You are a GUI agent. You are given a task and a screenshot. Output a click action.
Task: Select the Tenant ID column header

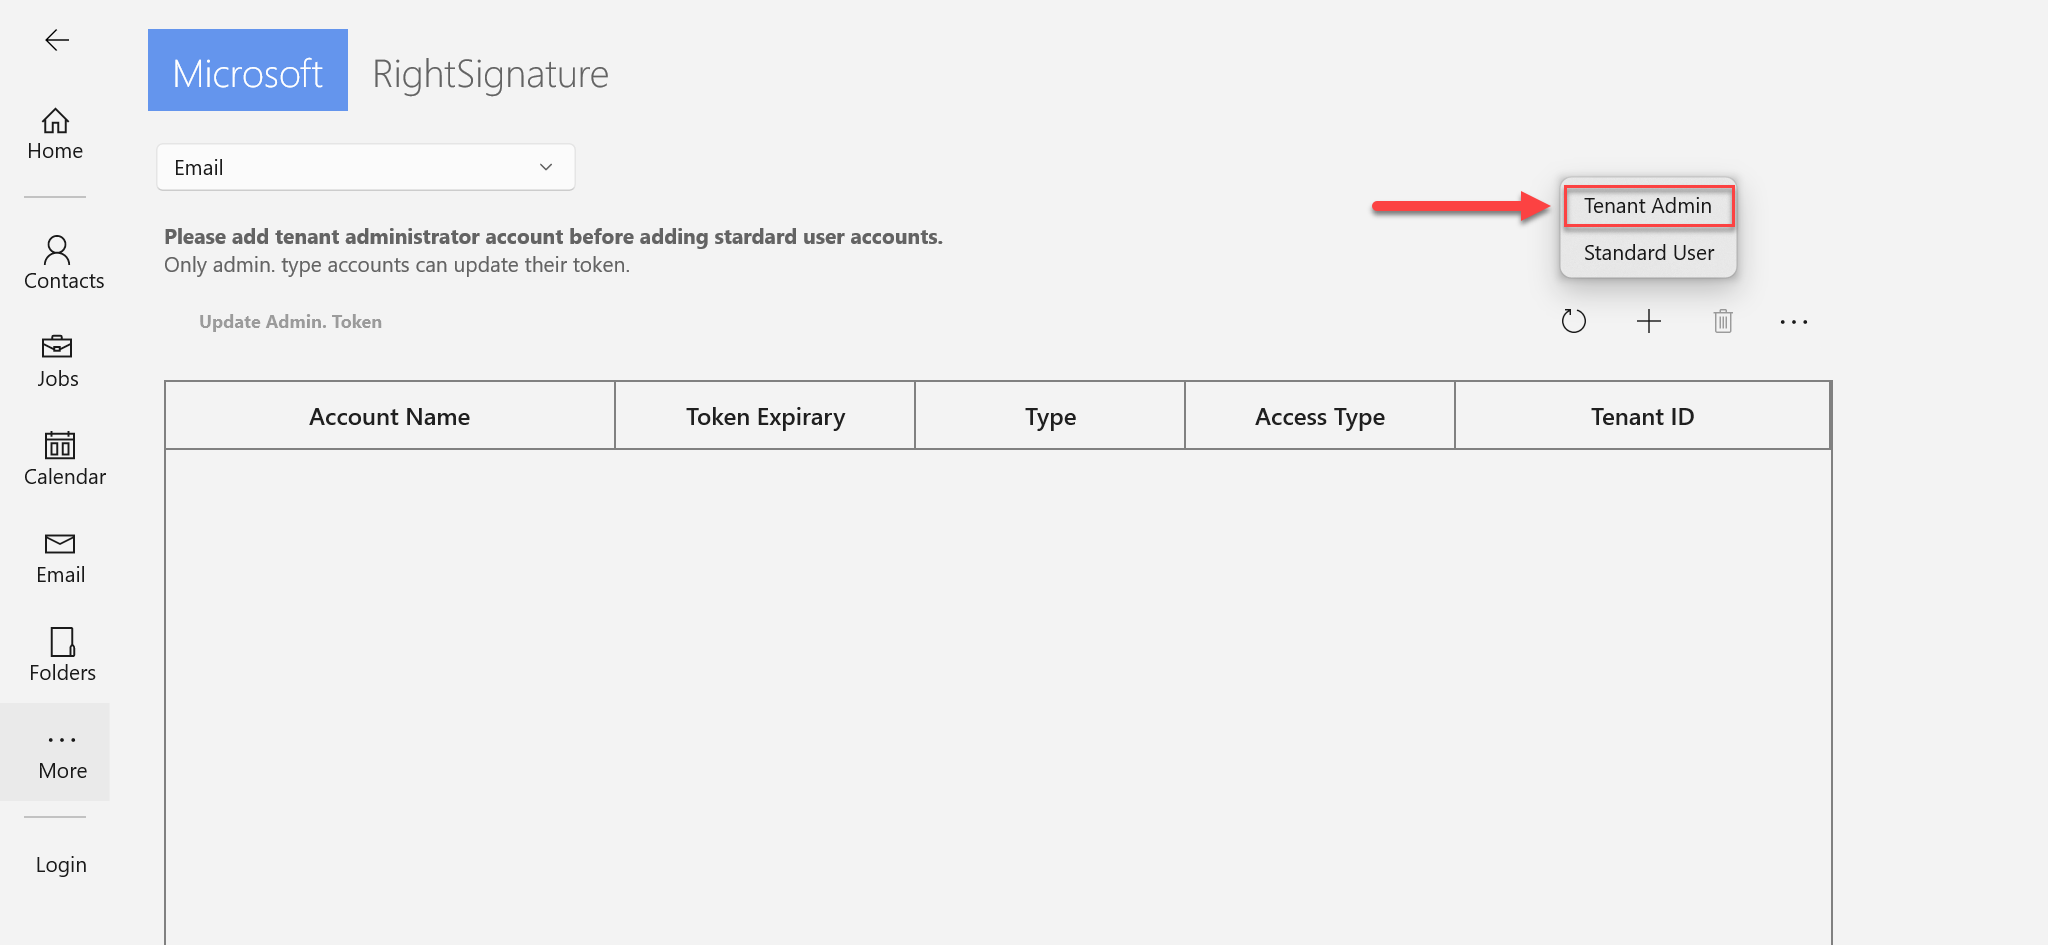pos(1642,416)
